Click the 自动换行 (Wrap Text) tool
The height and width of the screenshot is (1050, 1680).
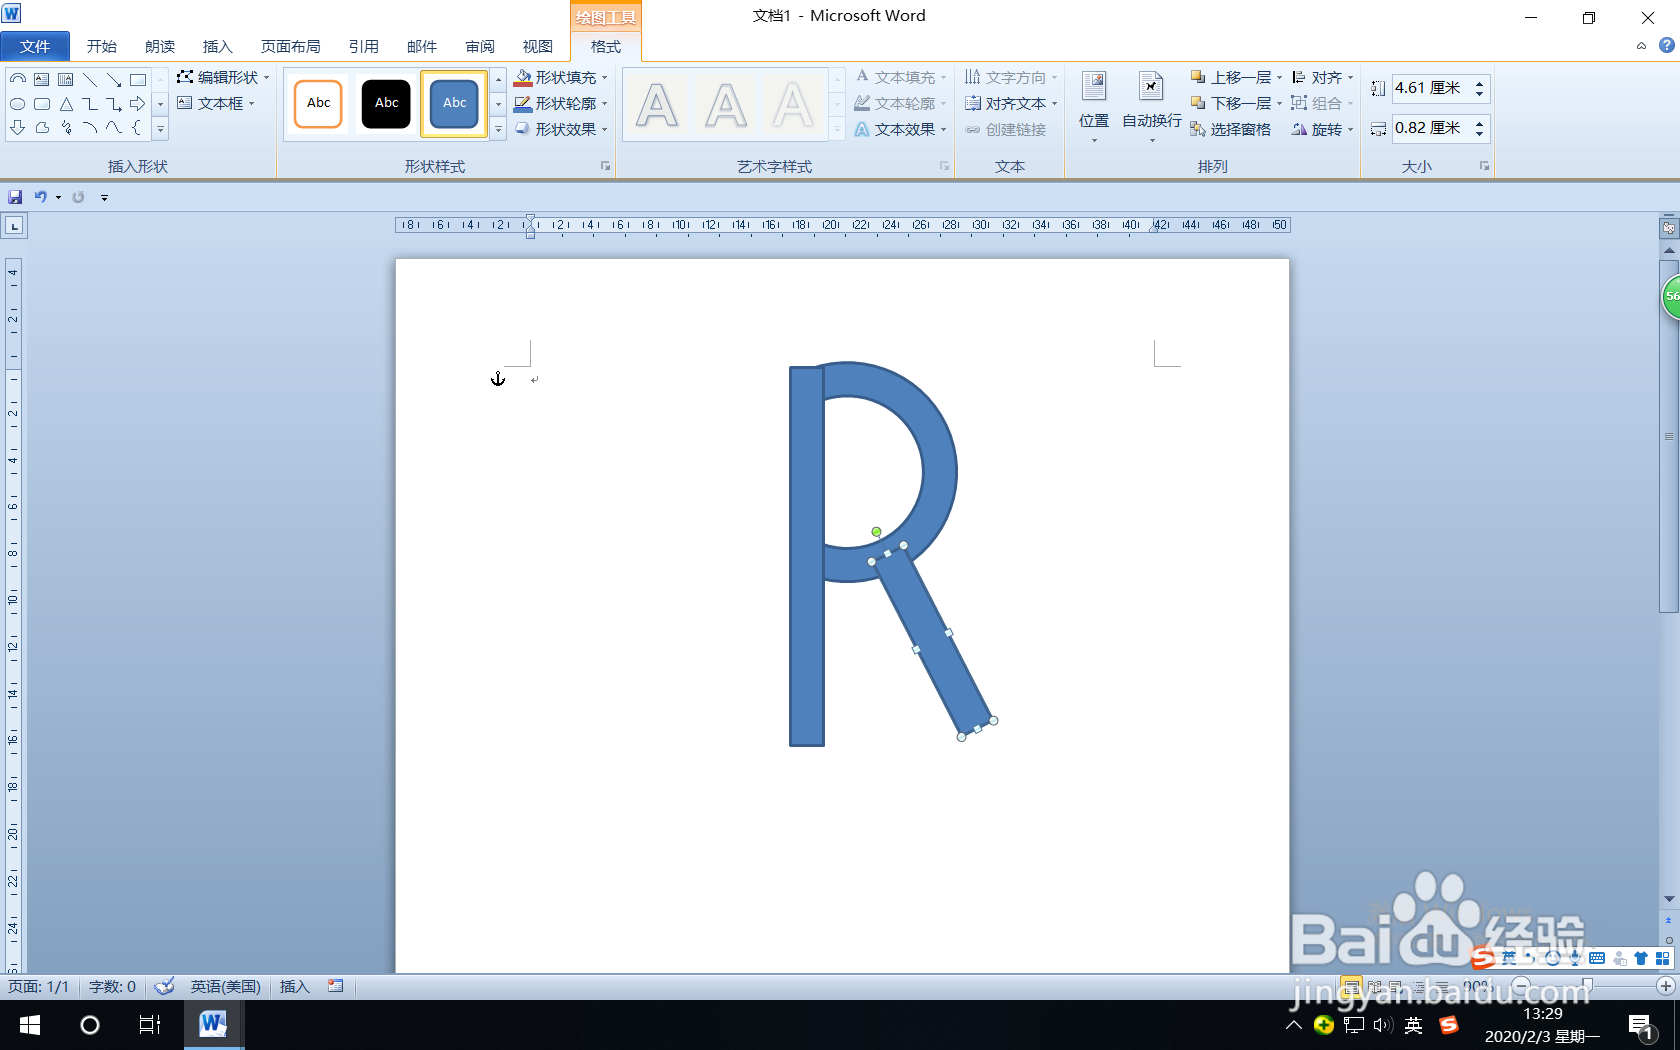(1150, 103)
